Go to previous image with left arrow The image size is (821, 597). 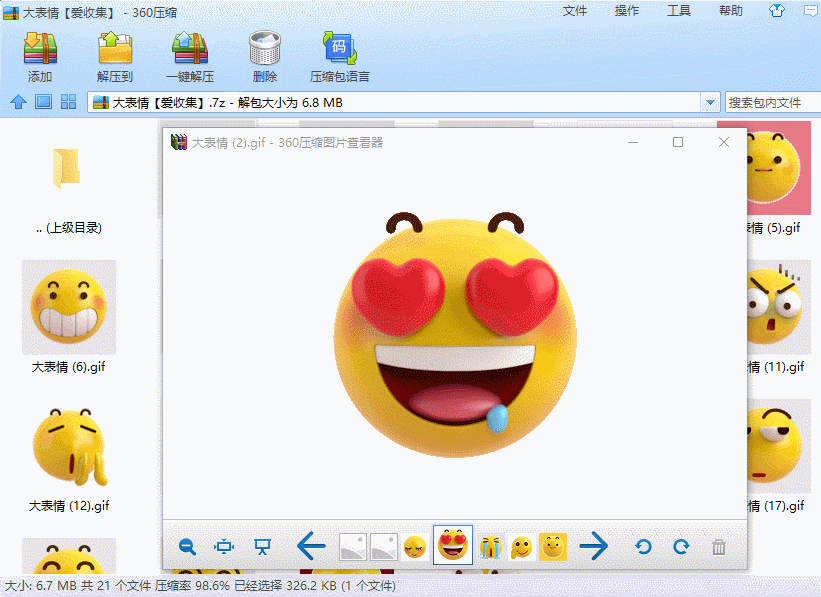pos(311,546)
